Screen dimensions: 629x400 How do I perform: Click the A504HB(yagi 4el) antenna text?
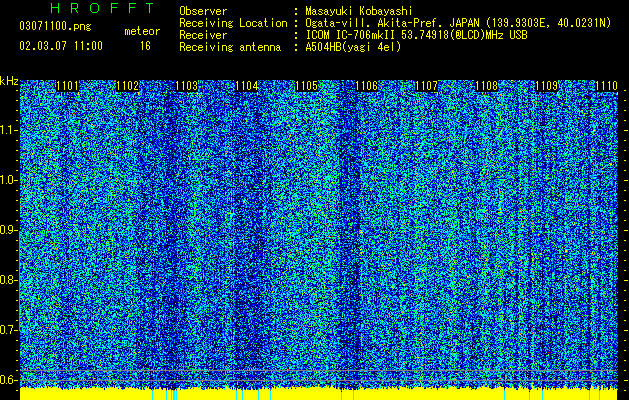(x=353, y=47)
